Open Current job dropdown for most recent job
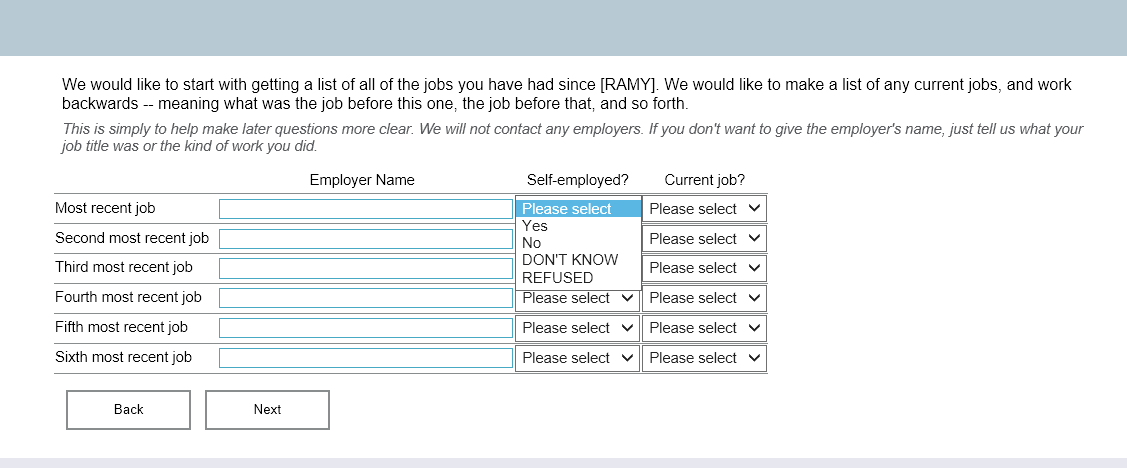The width and height of the screenshot is (1127, 468). pyautogui.click(x=704, y=209)
